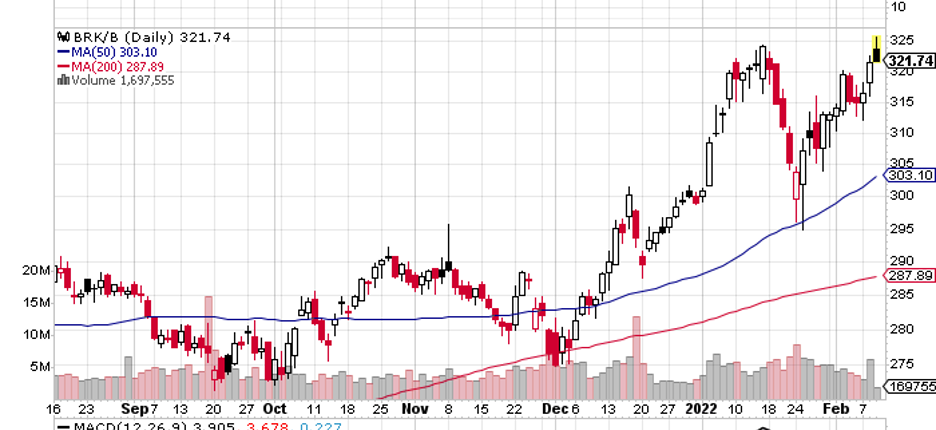Viewport: 936px width, 430px height.
Task: Click the blue MA(50) line swatch in the legend
Action: click(63, 52)
